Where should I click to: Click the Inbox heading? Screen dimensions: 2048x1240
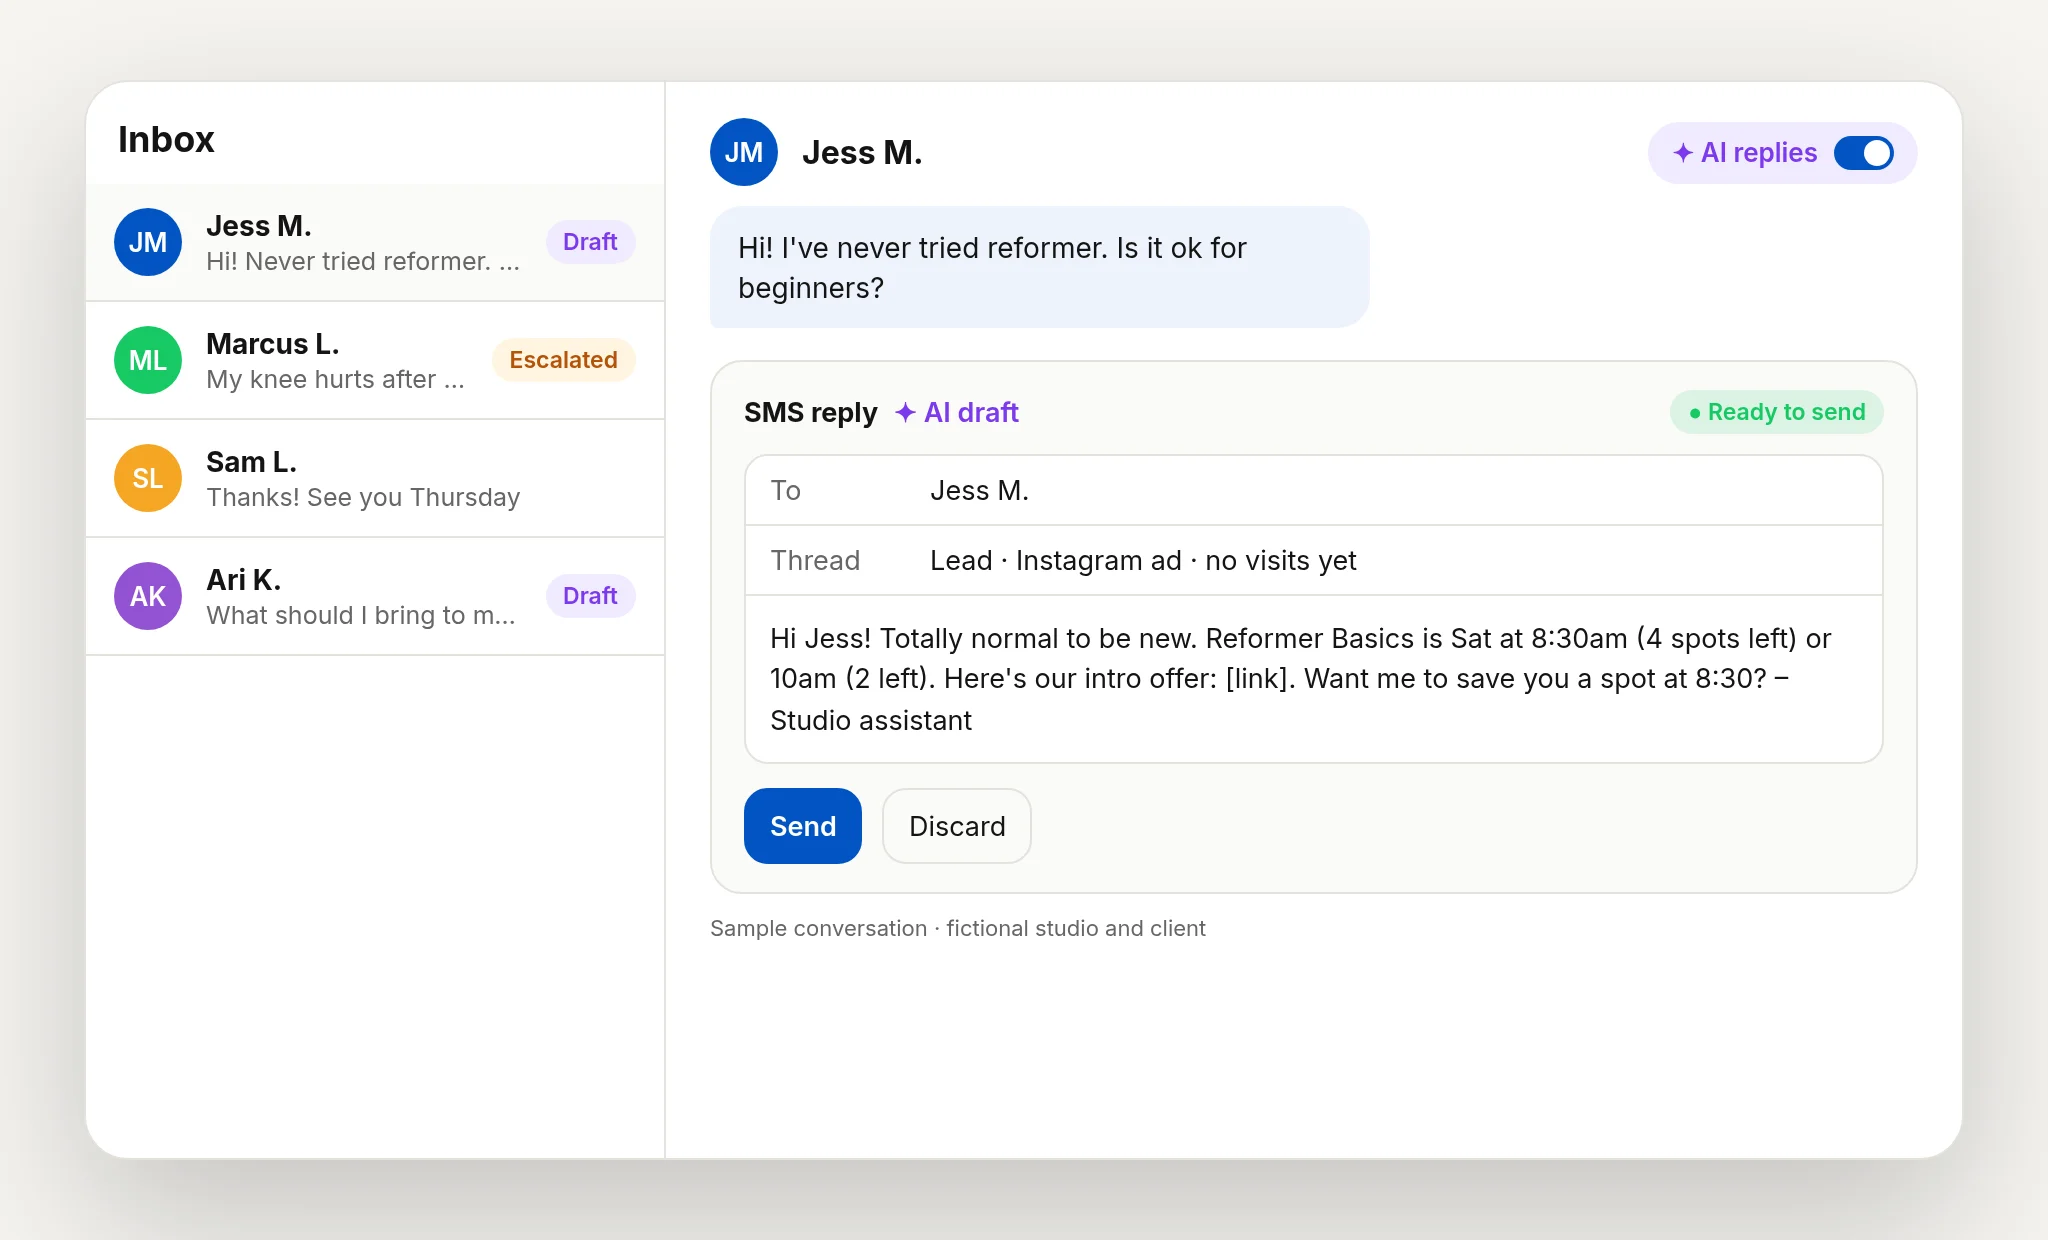[166, 139]
